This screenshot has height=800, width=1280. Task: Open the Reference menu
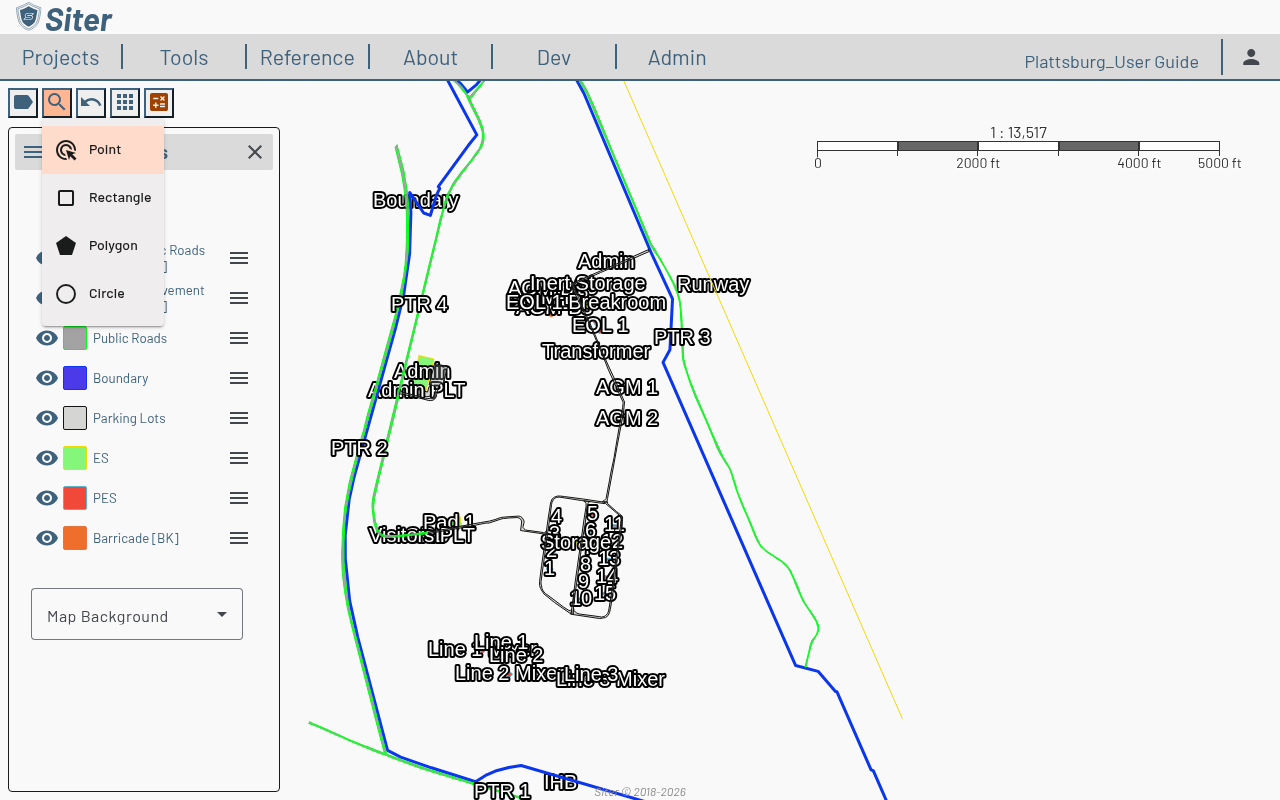(307, 58)
